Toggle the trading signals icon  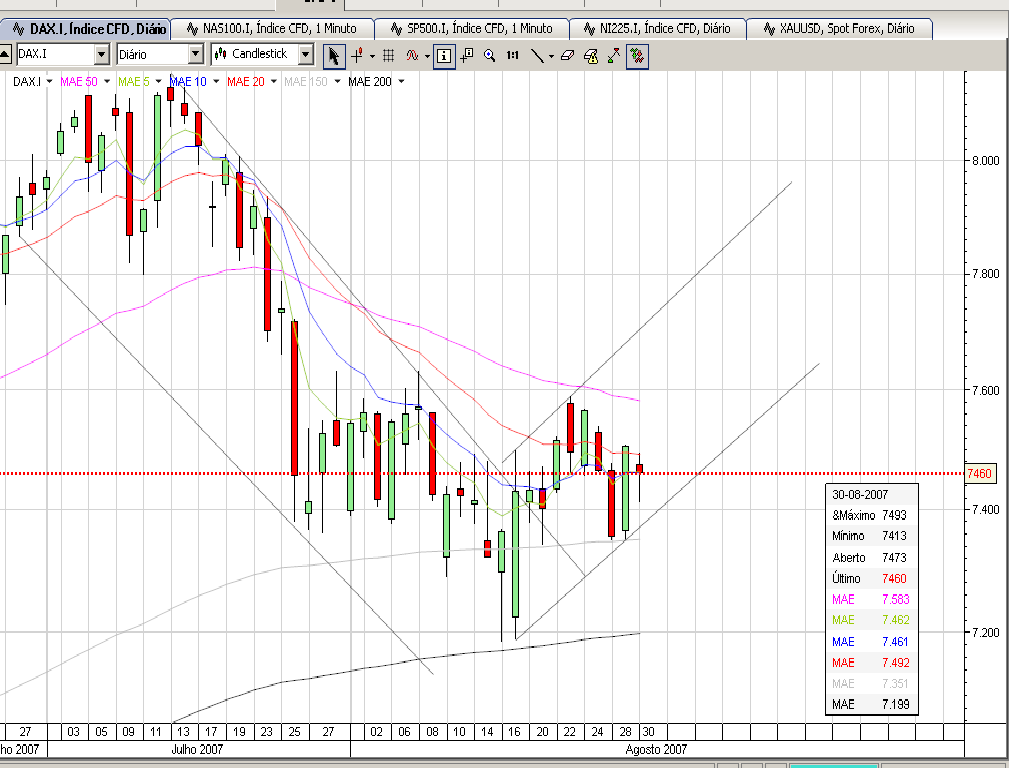point(637,56)
